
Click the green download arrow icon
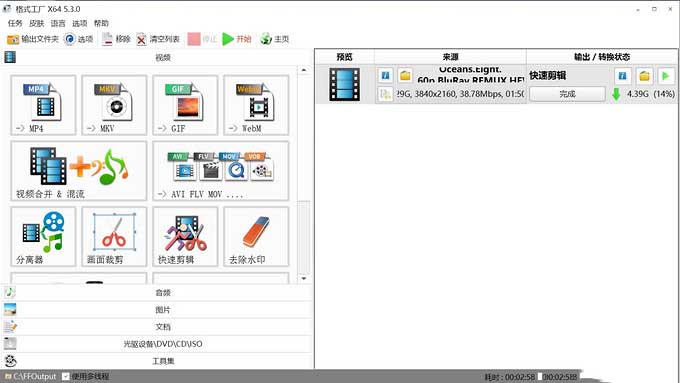616,94
